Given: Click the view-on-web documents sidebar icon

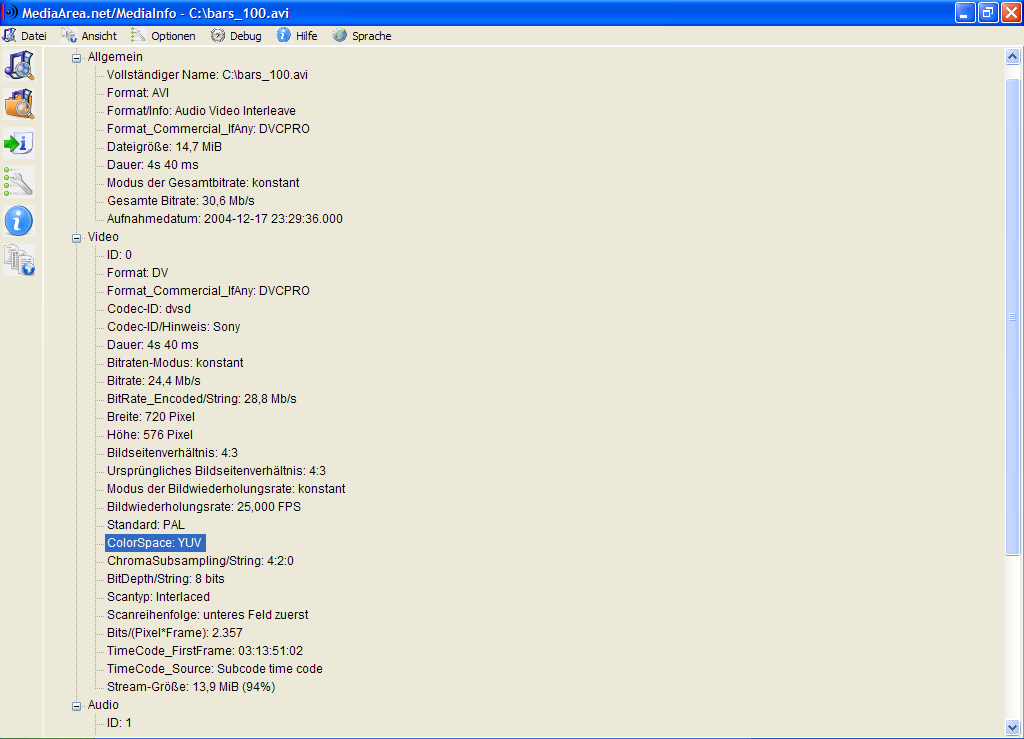Looking at the screenshot, I should [19, 260].
